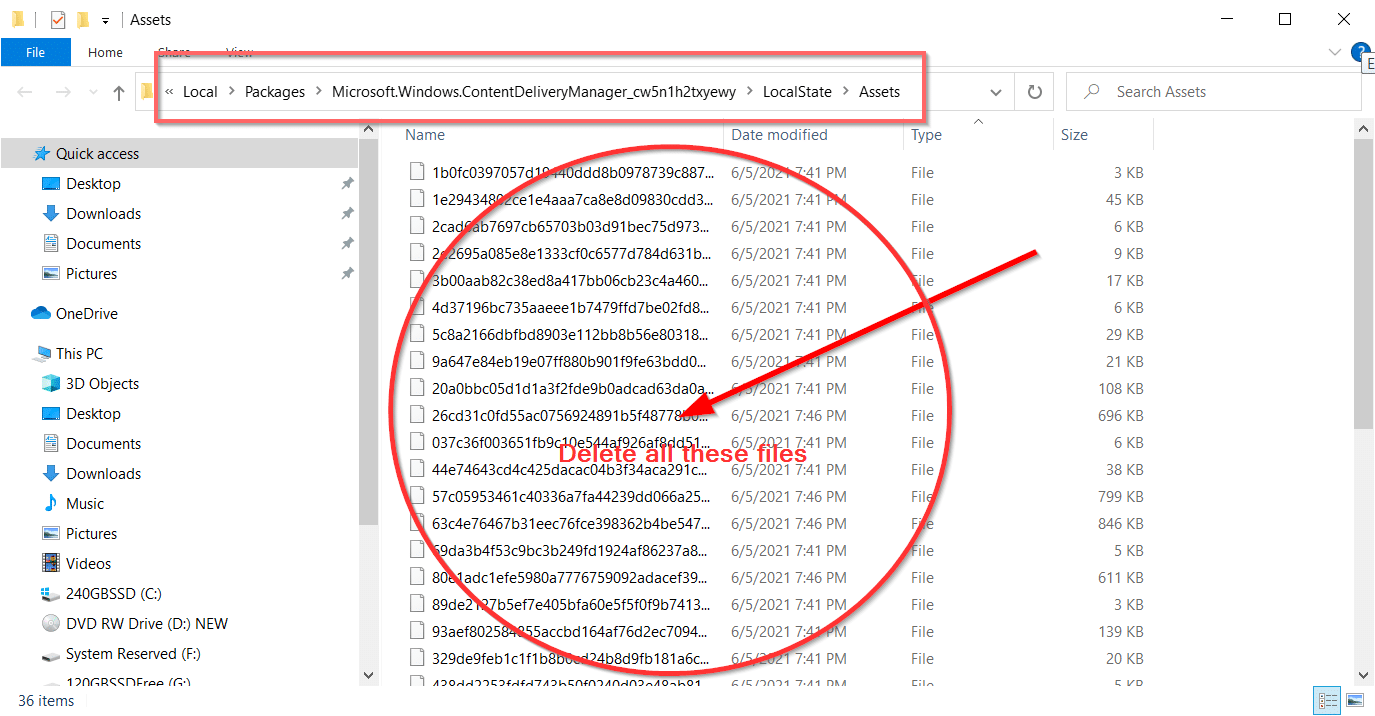Expand the address bar history dropdown

[996, 92]
